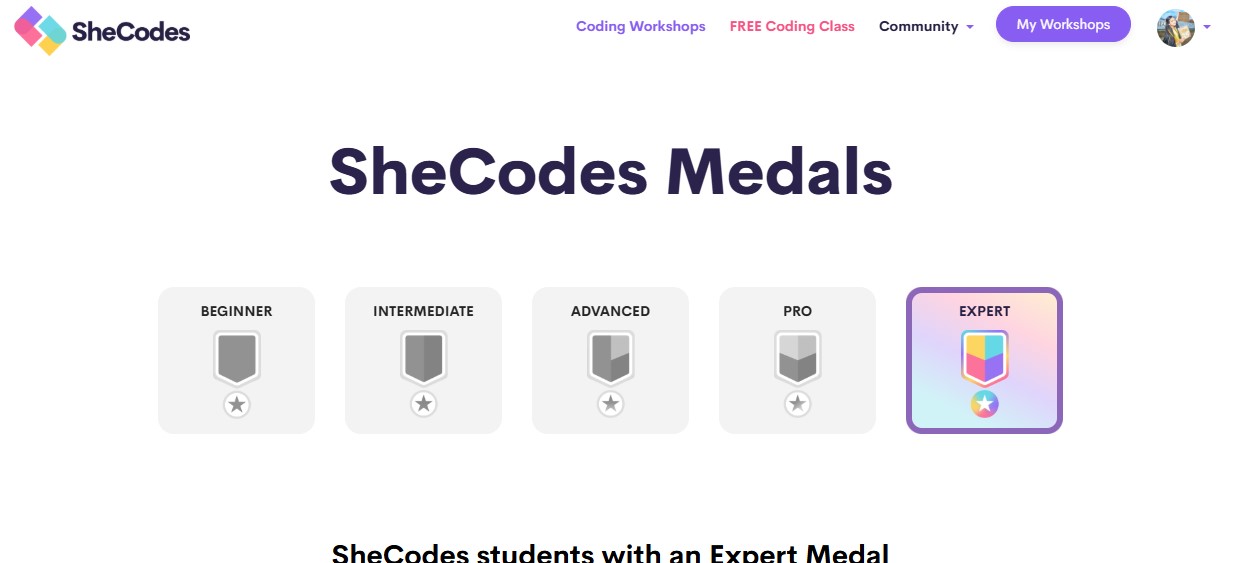Screen dimensions: 1243x563
Task: Expand the Community dropdown arrow
Action: coord(969,27)
